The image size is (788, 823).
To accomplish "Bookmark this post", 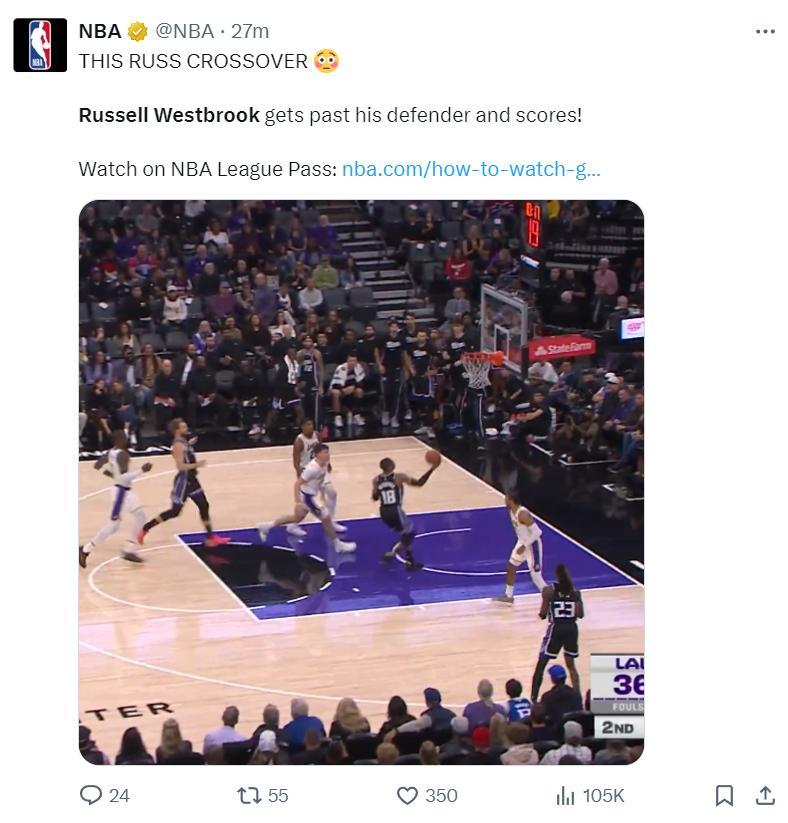I will coord(724,796).
